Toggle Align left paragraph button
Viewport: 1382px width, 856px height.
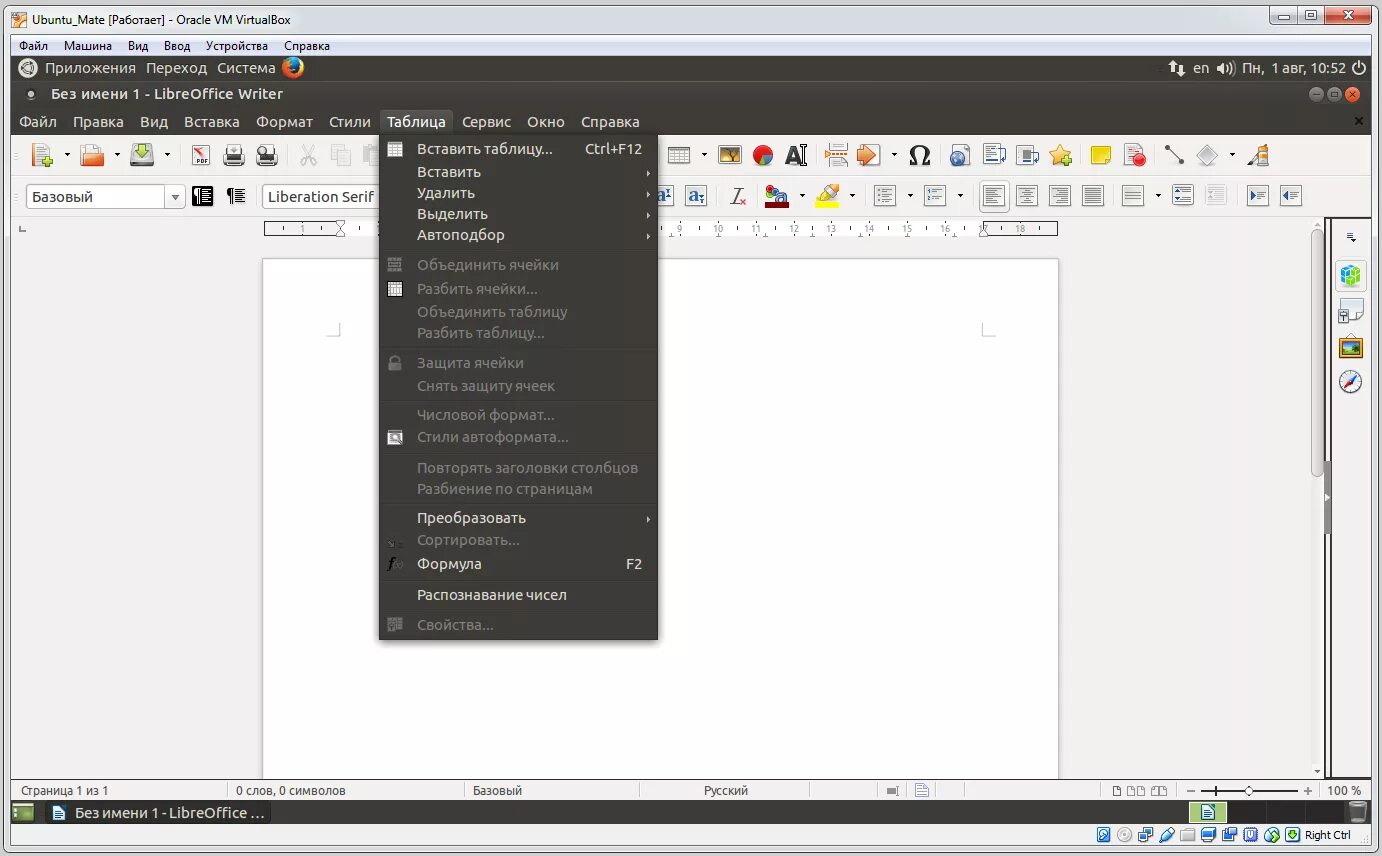pyautogui.click(x=994, y=196)
